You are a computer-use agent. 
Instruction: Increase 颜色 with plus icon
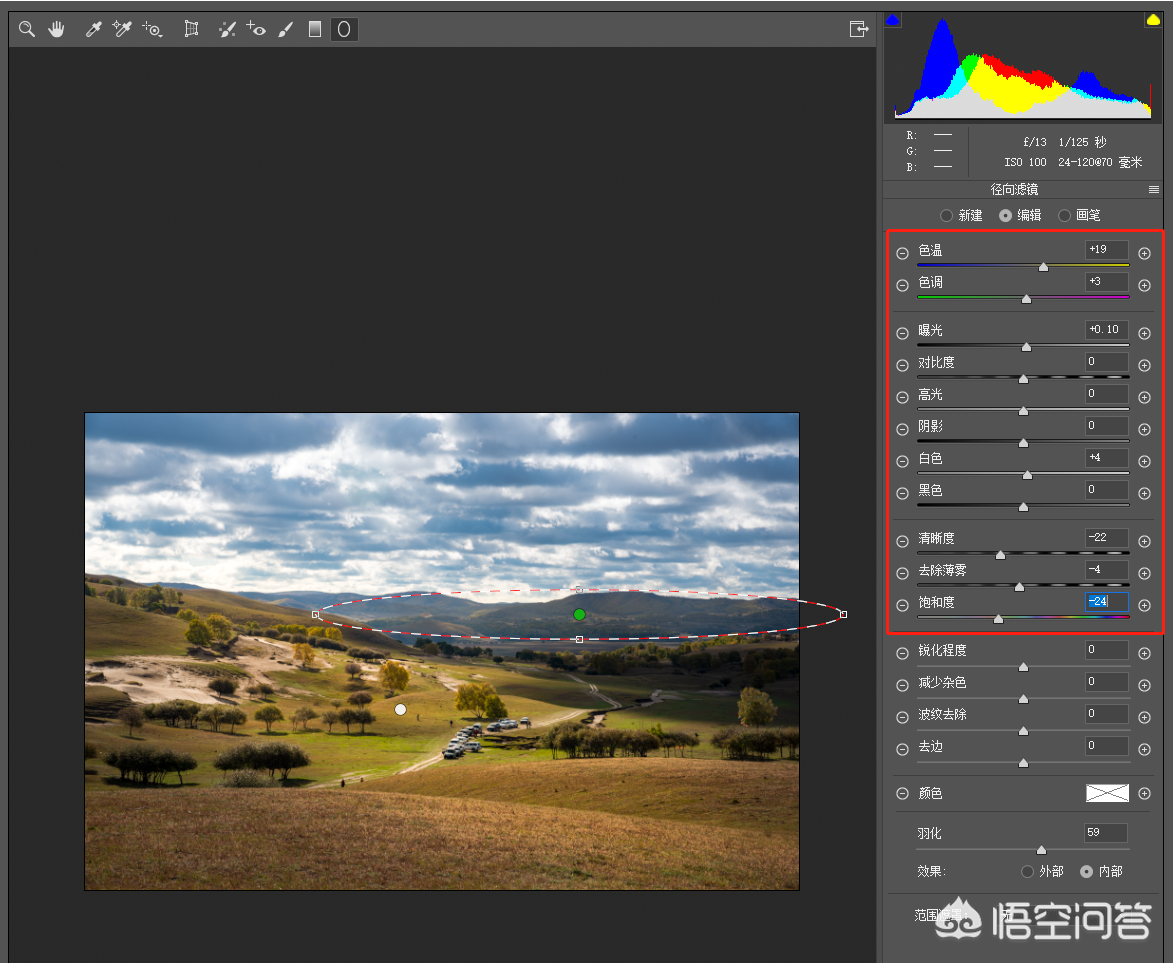[1145, 794]
